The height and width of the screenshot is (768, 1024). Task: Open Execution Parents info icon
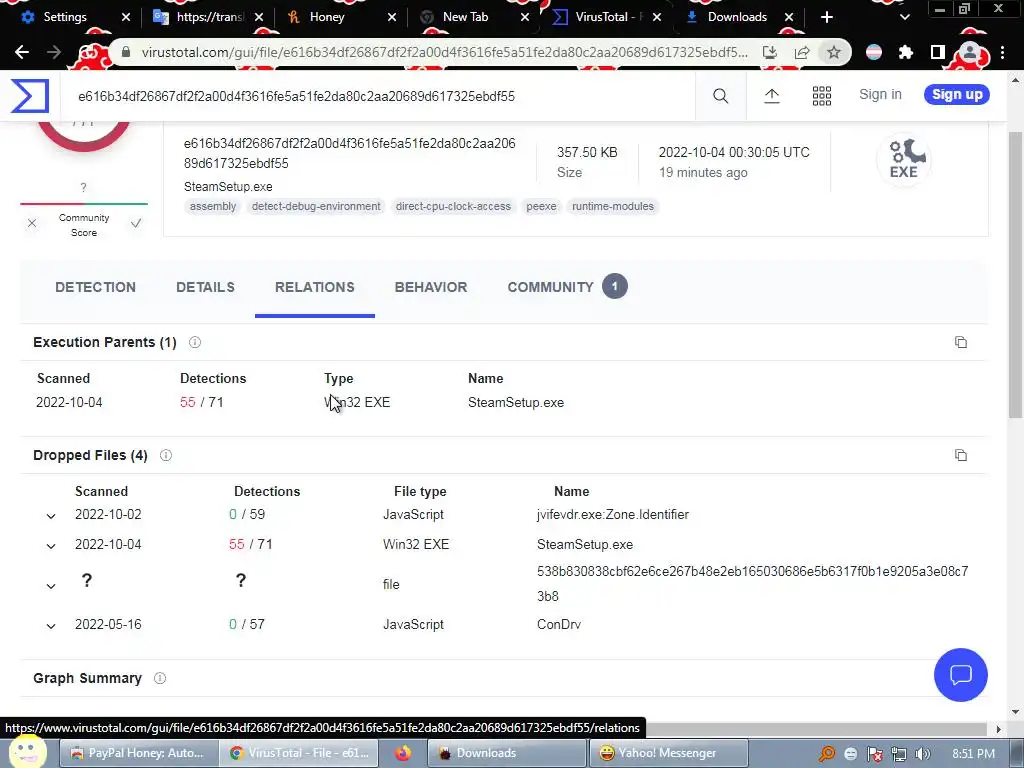(x=195, y=342)
